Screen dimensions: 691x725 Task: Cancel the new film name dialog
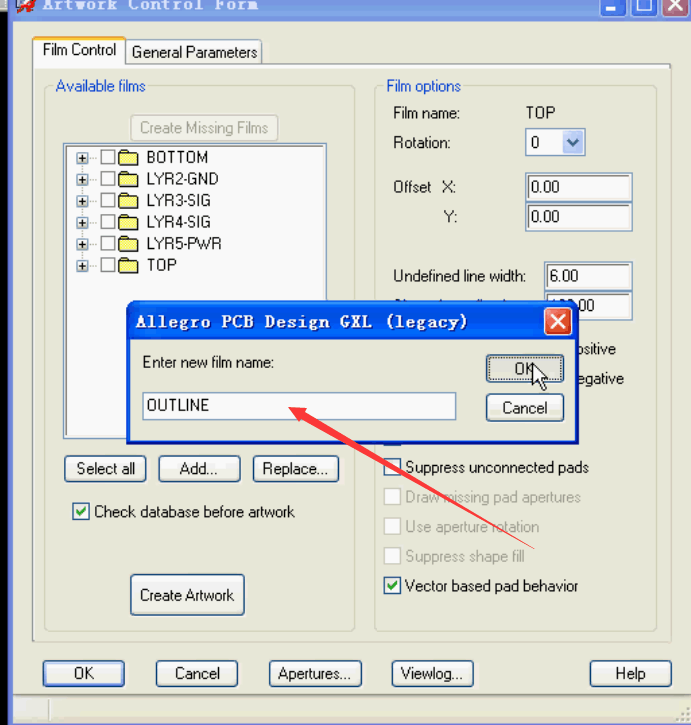[x=525, y=408]
